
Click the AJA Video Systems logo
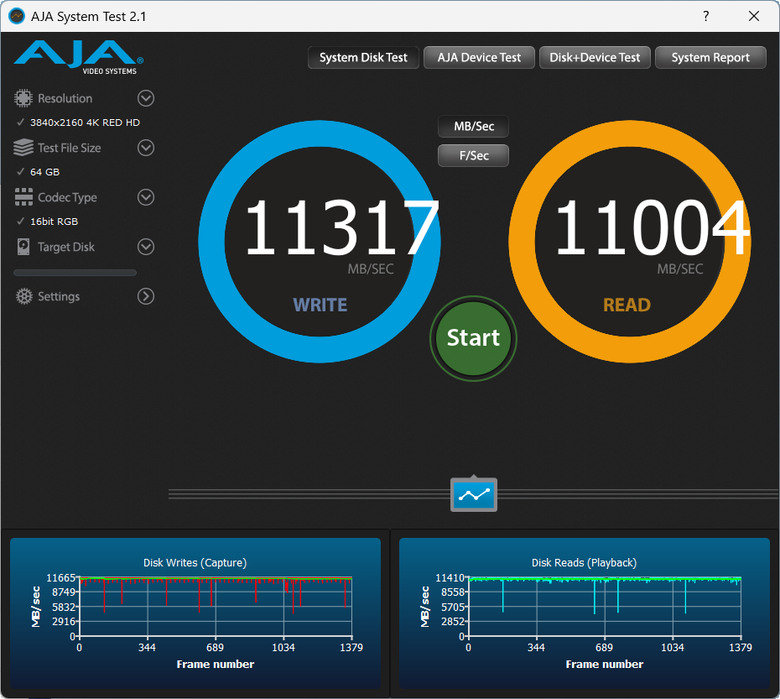click(x=79, y=58)
